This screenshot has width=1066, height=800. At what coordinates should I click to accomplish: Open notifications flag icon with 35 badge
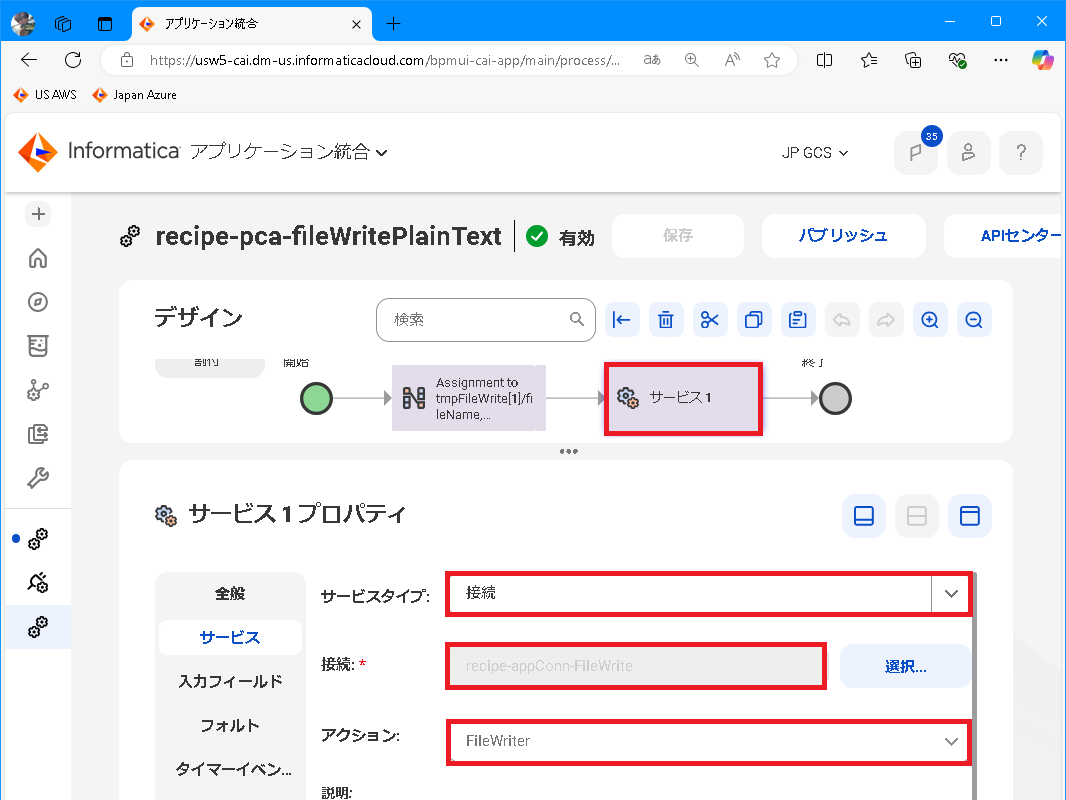[x=916, y=153]
